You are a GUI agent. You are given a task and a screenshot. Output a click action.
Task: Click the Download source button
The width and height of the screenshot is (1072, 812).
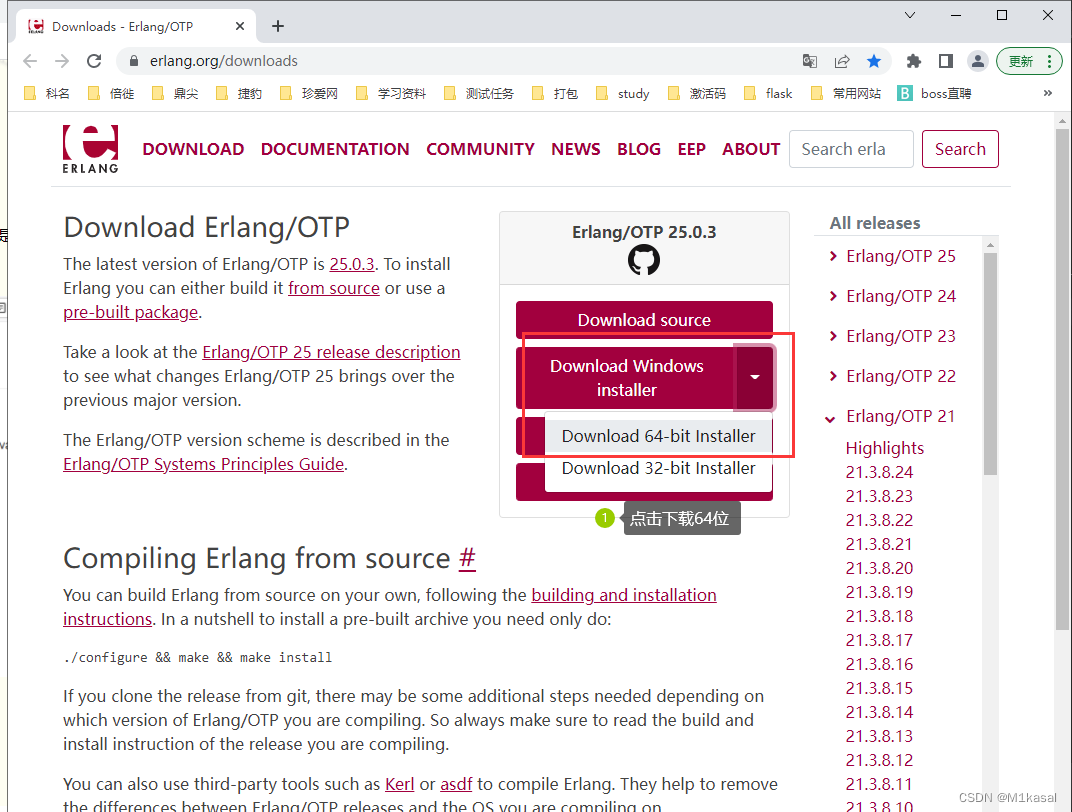point(644,320)
